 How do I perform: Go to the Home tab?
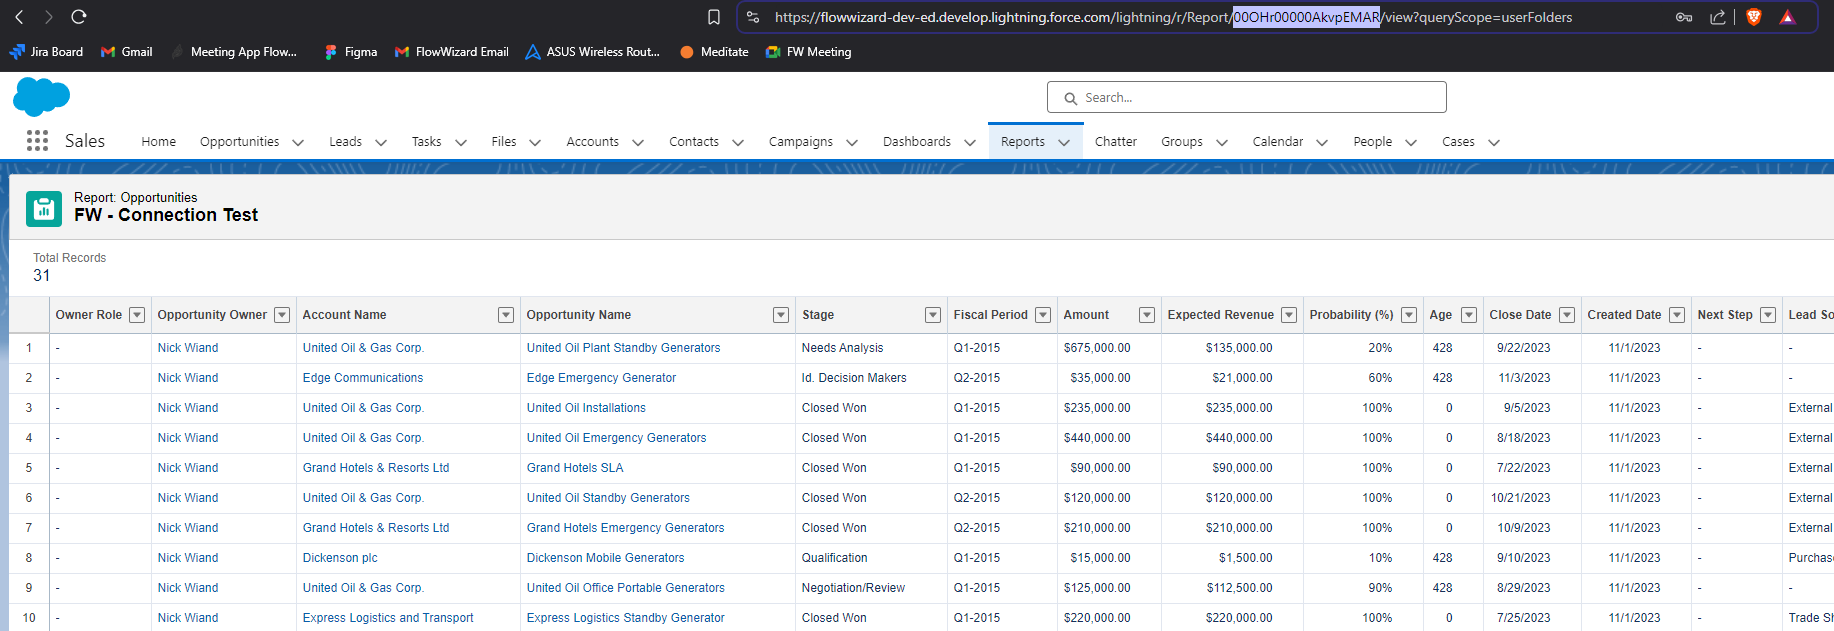[x=158, y=142]
